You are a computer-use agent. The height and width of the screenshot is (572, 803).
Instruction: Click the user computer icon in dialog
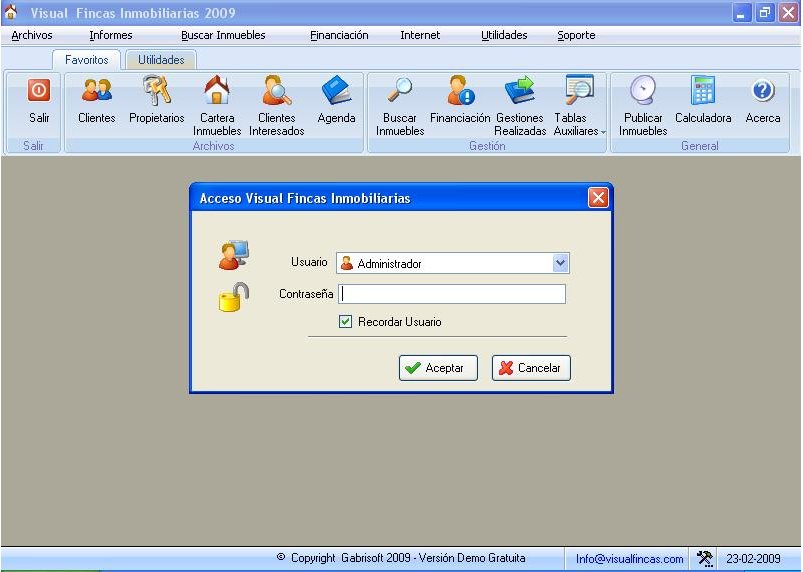coord(234,255)
